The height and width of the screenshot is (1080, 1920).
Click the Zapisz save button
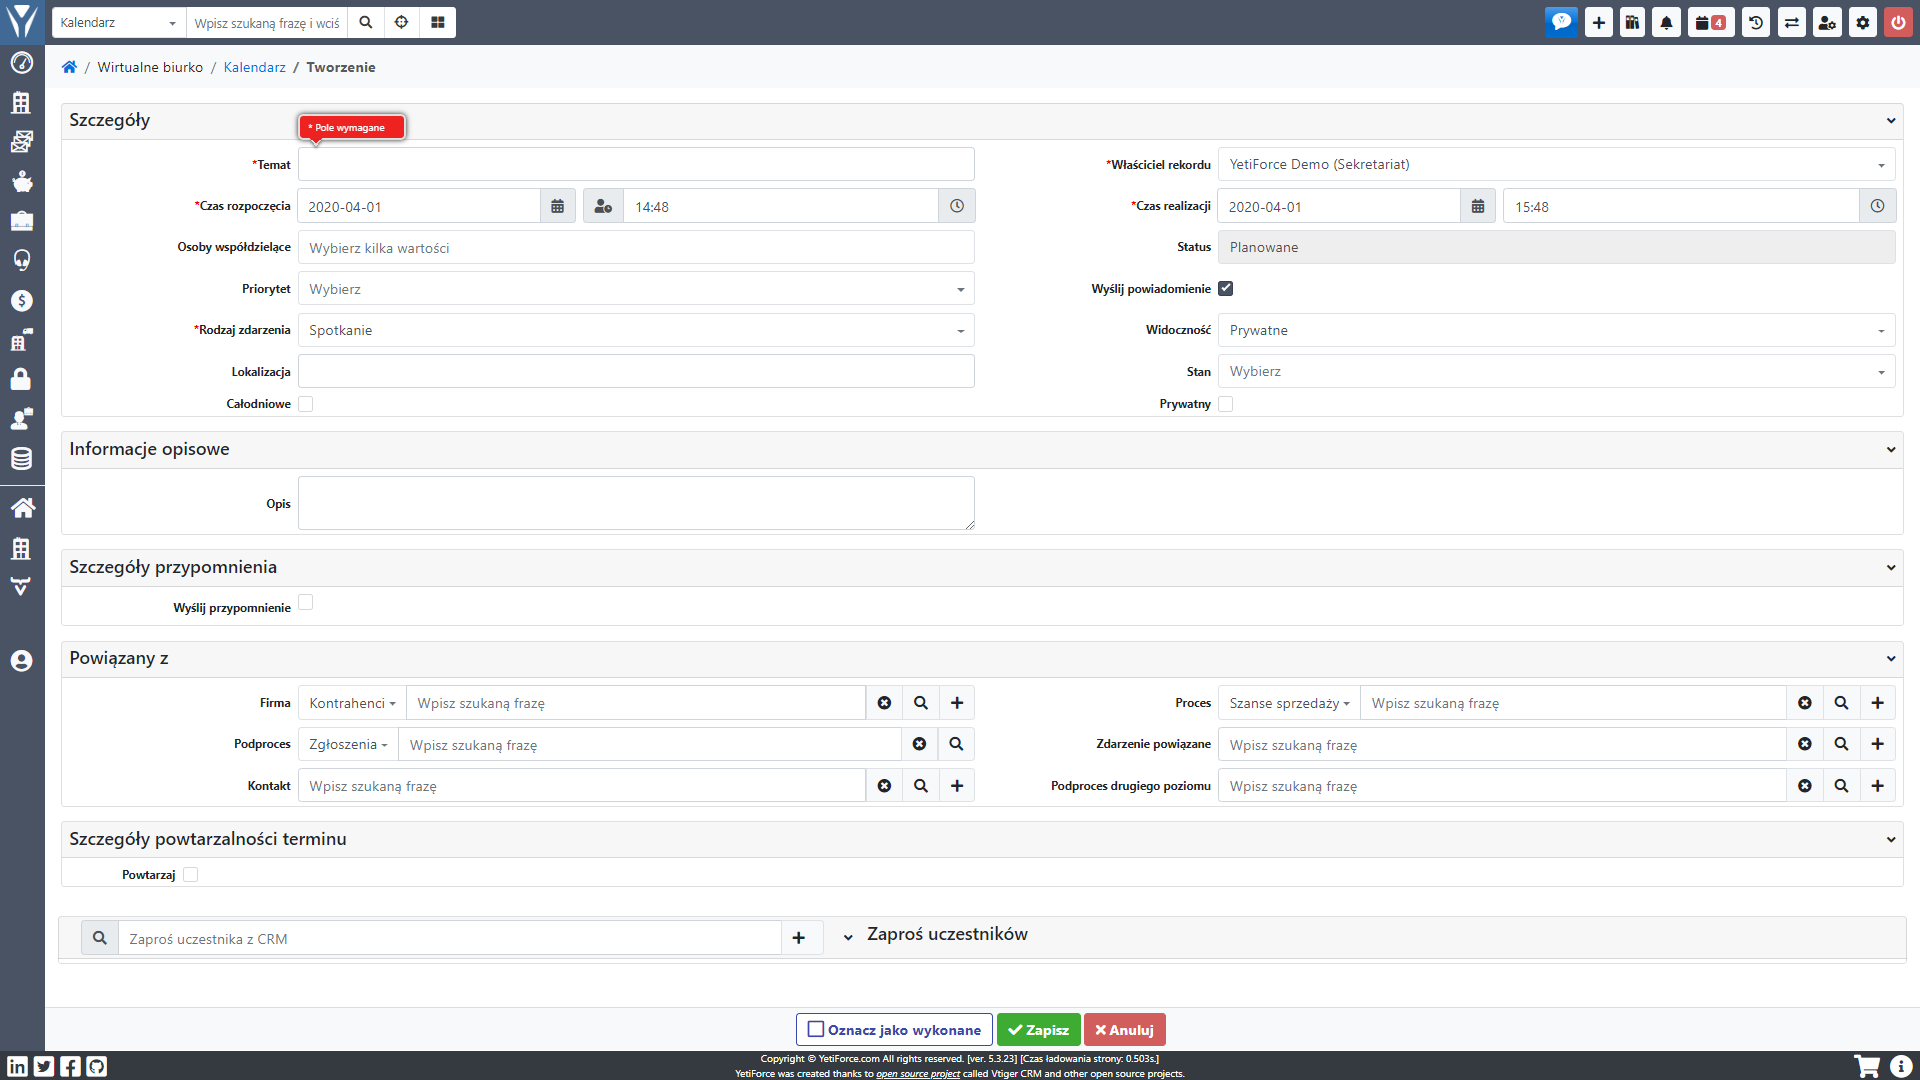pyautogui.click(x=1038, y=1030)
